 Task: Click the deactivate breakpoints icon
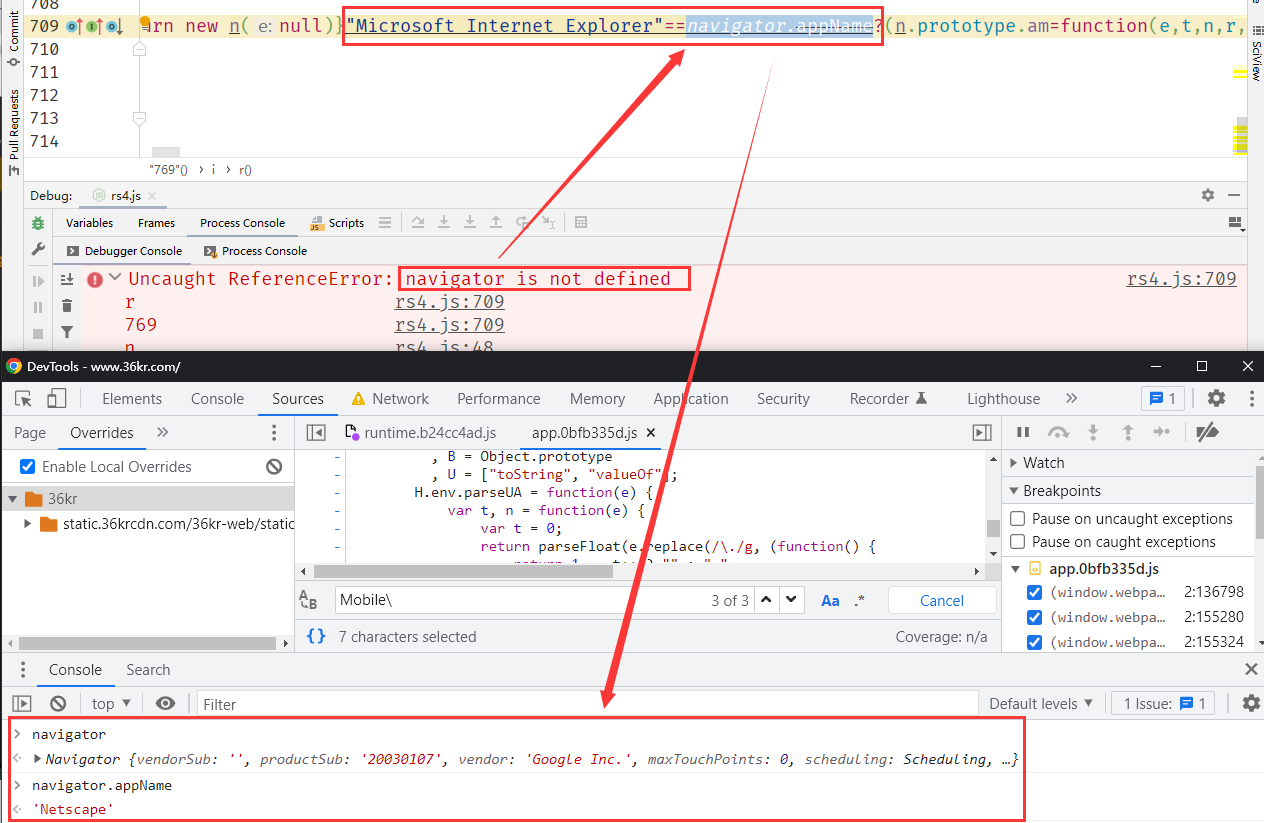tap(1207, 432)
